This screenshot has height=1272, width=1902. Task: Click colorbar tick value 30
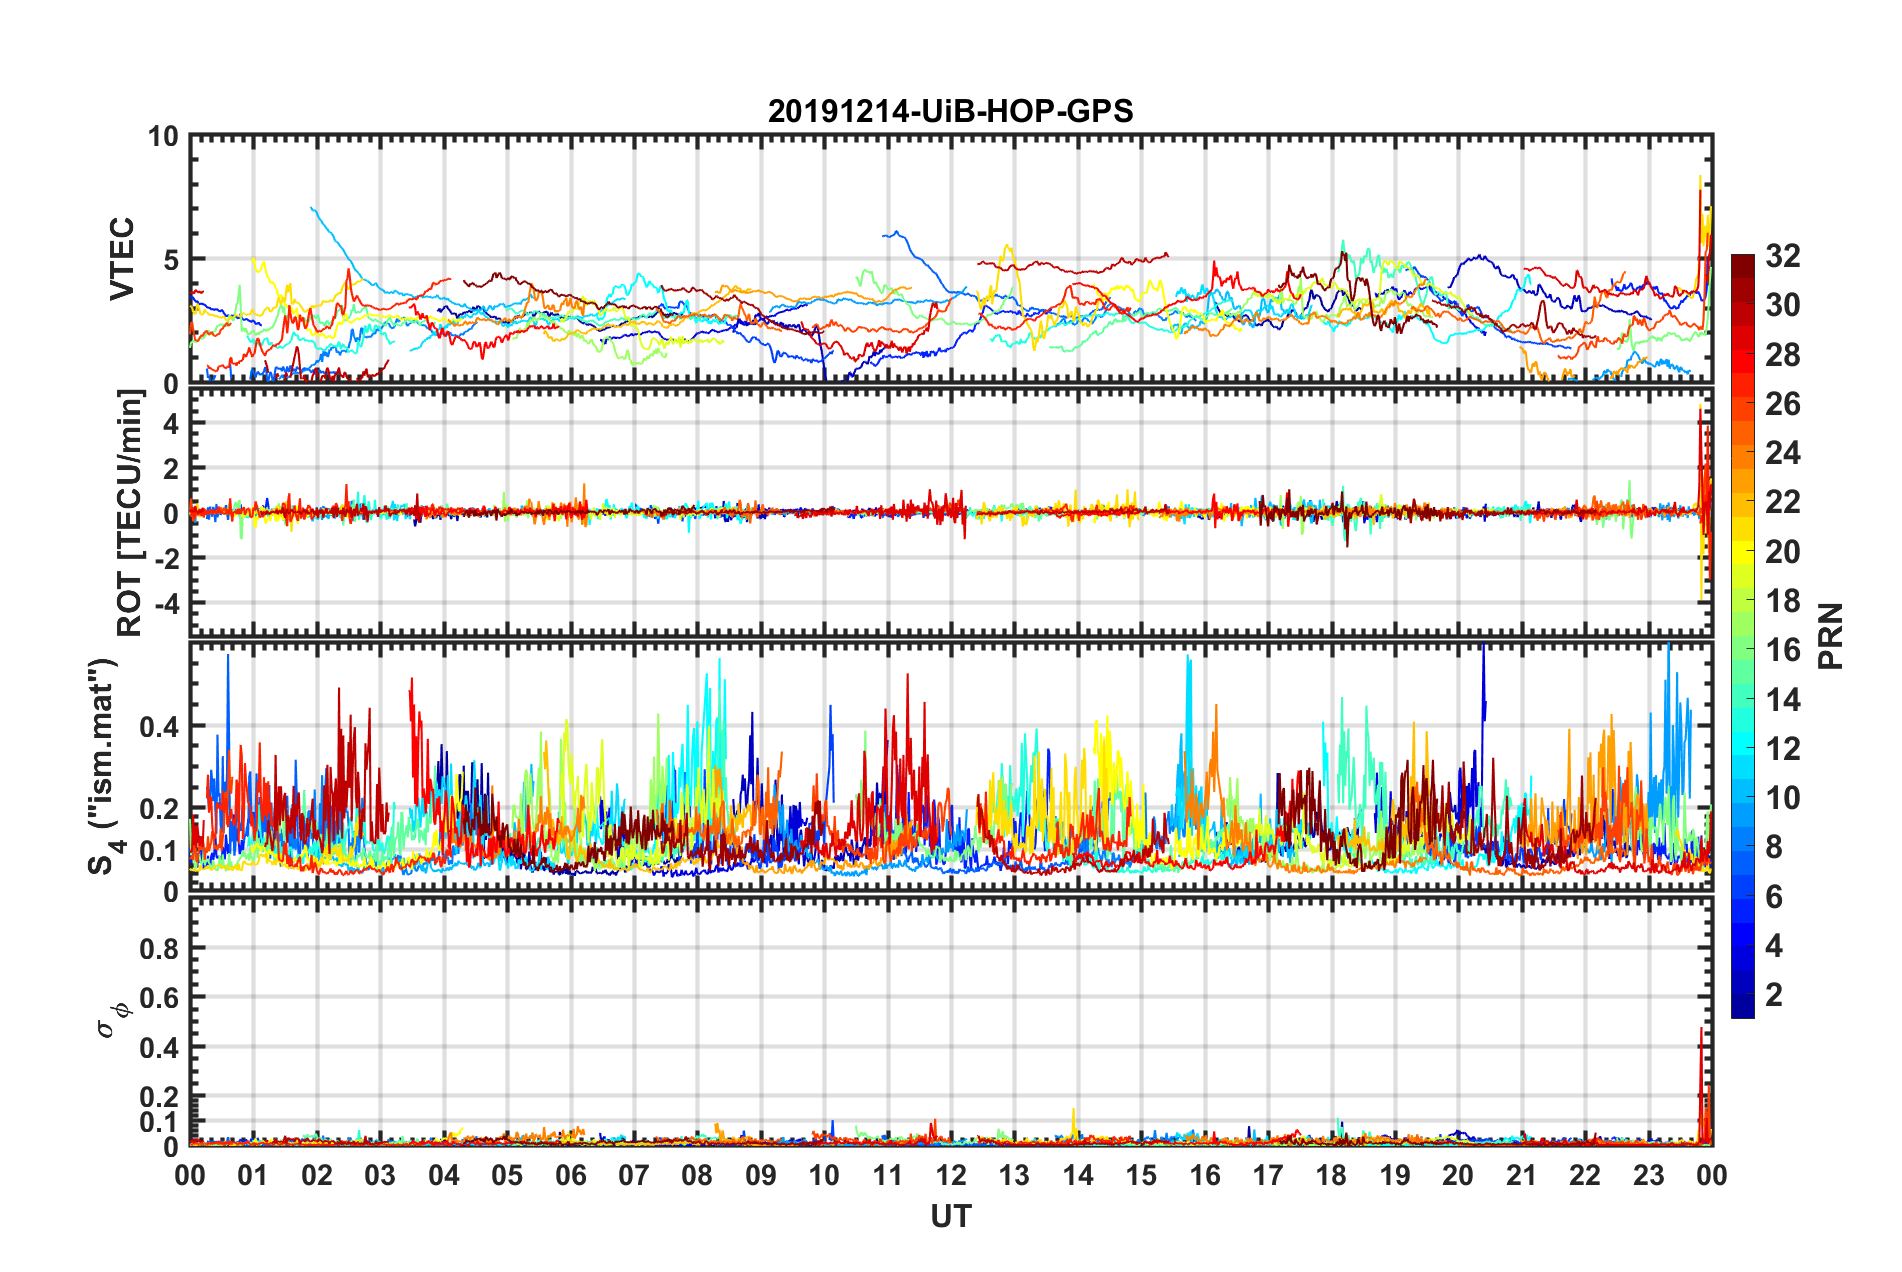point(1783,305)
